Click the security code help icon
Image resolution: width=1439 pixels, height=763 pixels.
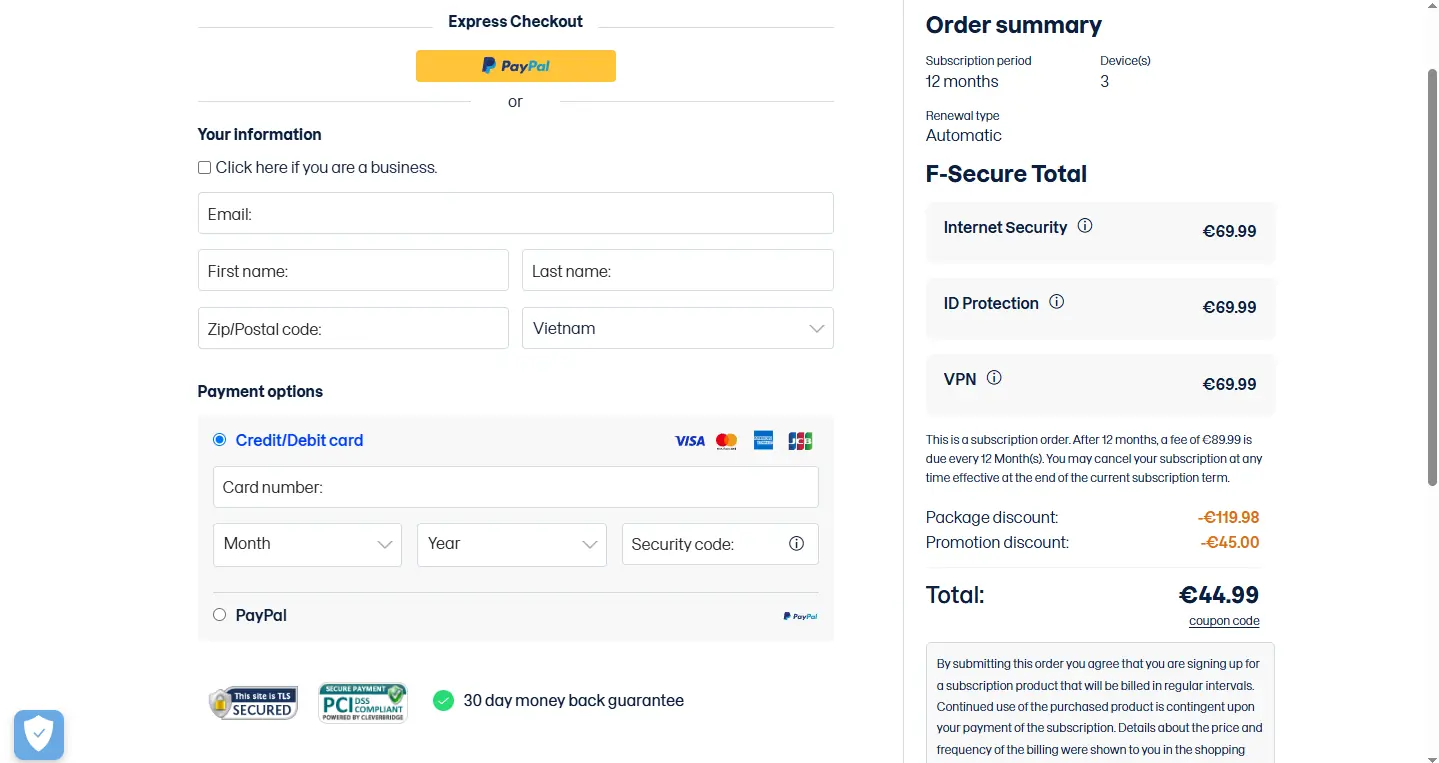[x=796, y=544]
